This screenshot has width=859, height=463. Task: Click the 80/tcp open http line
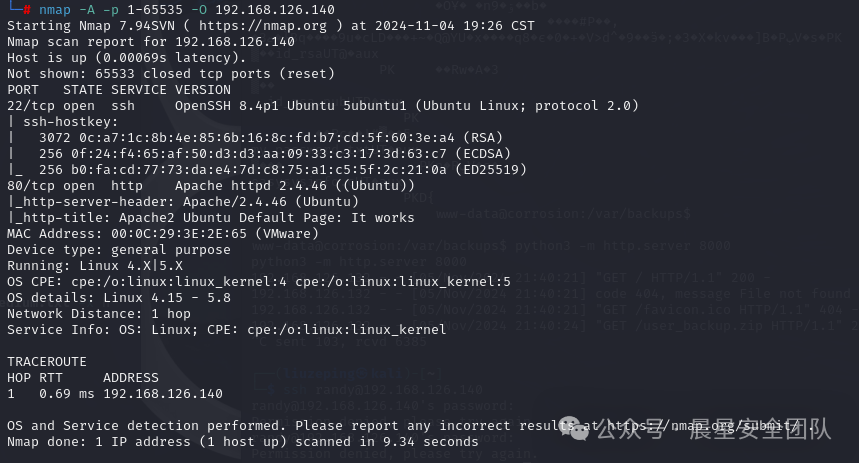(x=210, y=186)
